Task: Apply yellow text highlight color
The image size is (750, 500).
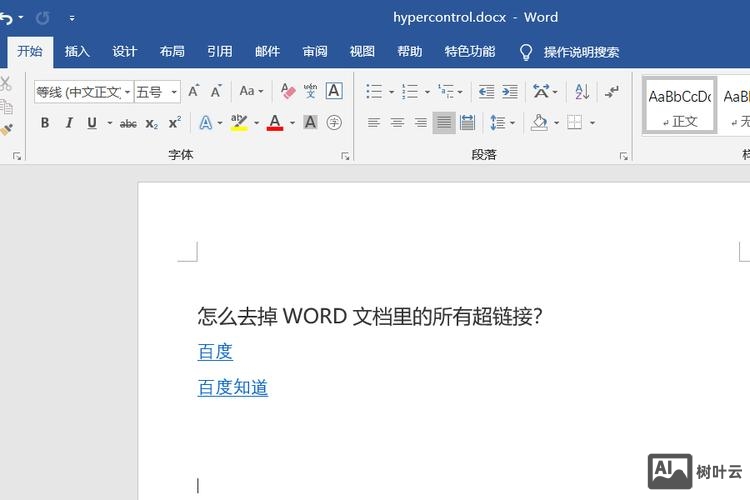Action: 239,122
